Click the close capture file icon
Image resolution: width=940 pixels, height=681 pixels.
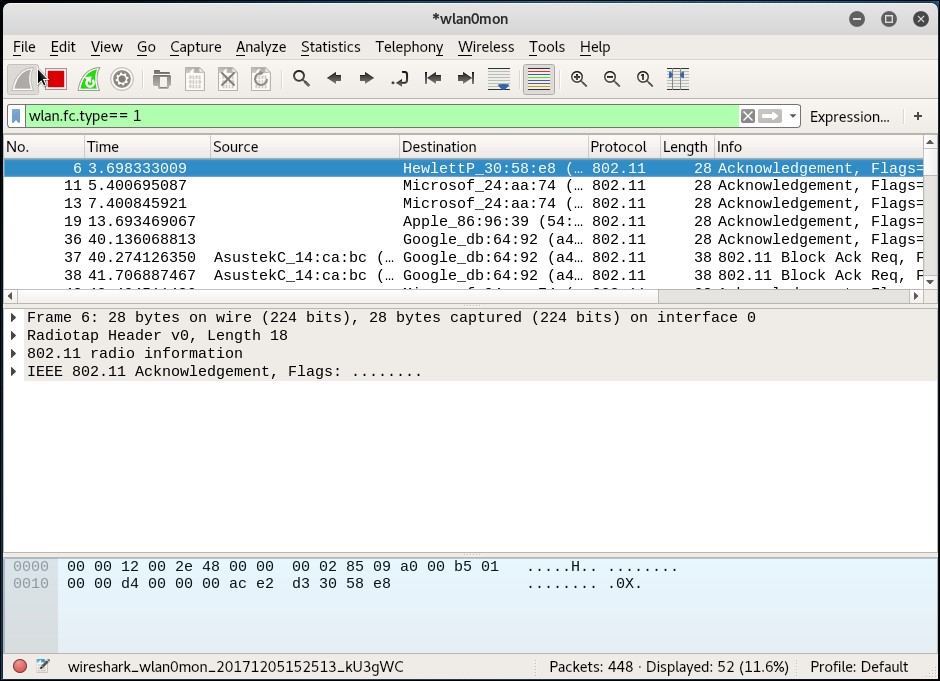(x=228, y=79)
